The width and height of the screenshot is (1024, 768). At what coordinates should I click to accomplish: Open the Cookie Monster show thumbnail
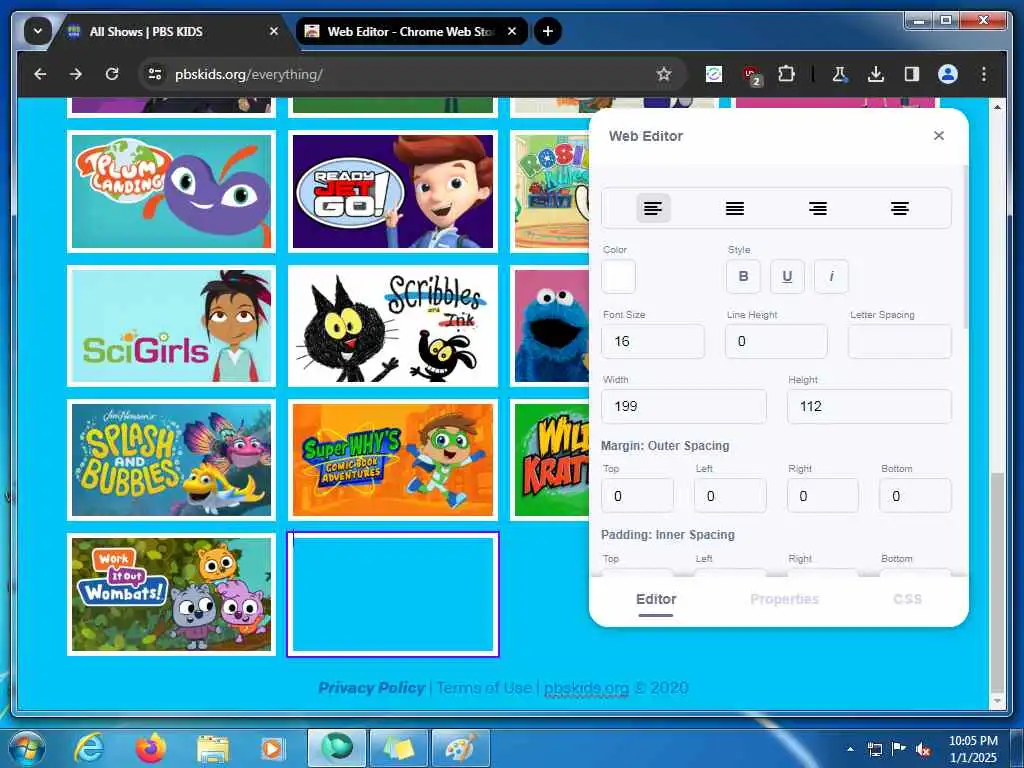click(550, 326)
